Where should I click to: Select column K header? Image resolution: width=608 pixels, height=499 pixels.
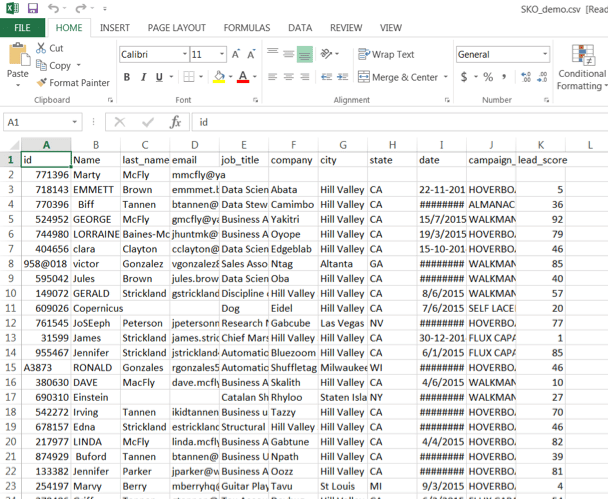click(x=541, y=145)
